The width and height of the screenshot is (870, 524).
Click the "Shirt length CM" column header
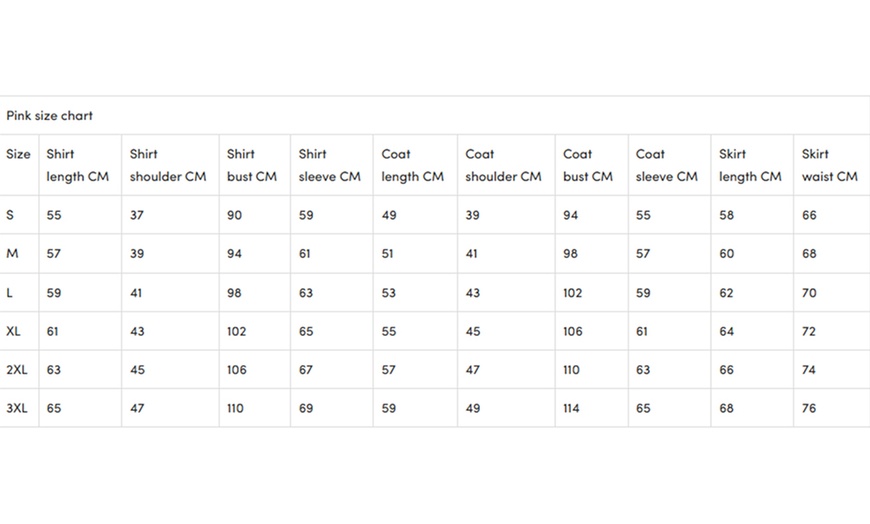pos(78,165)
